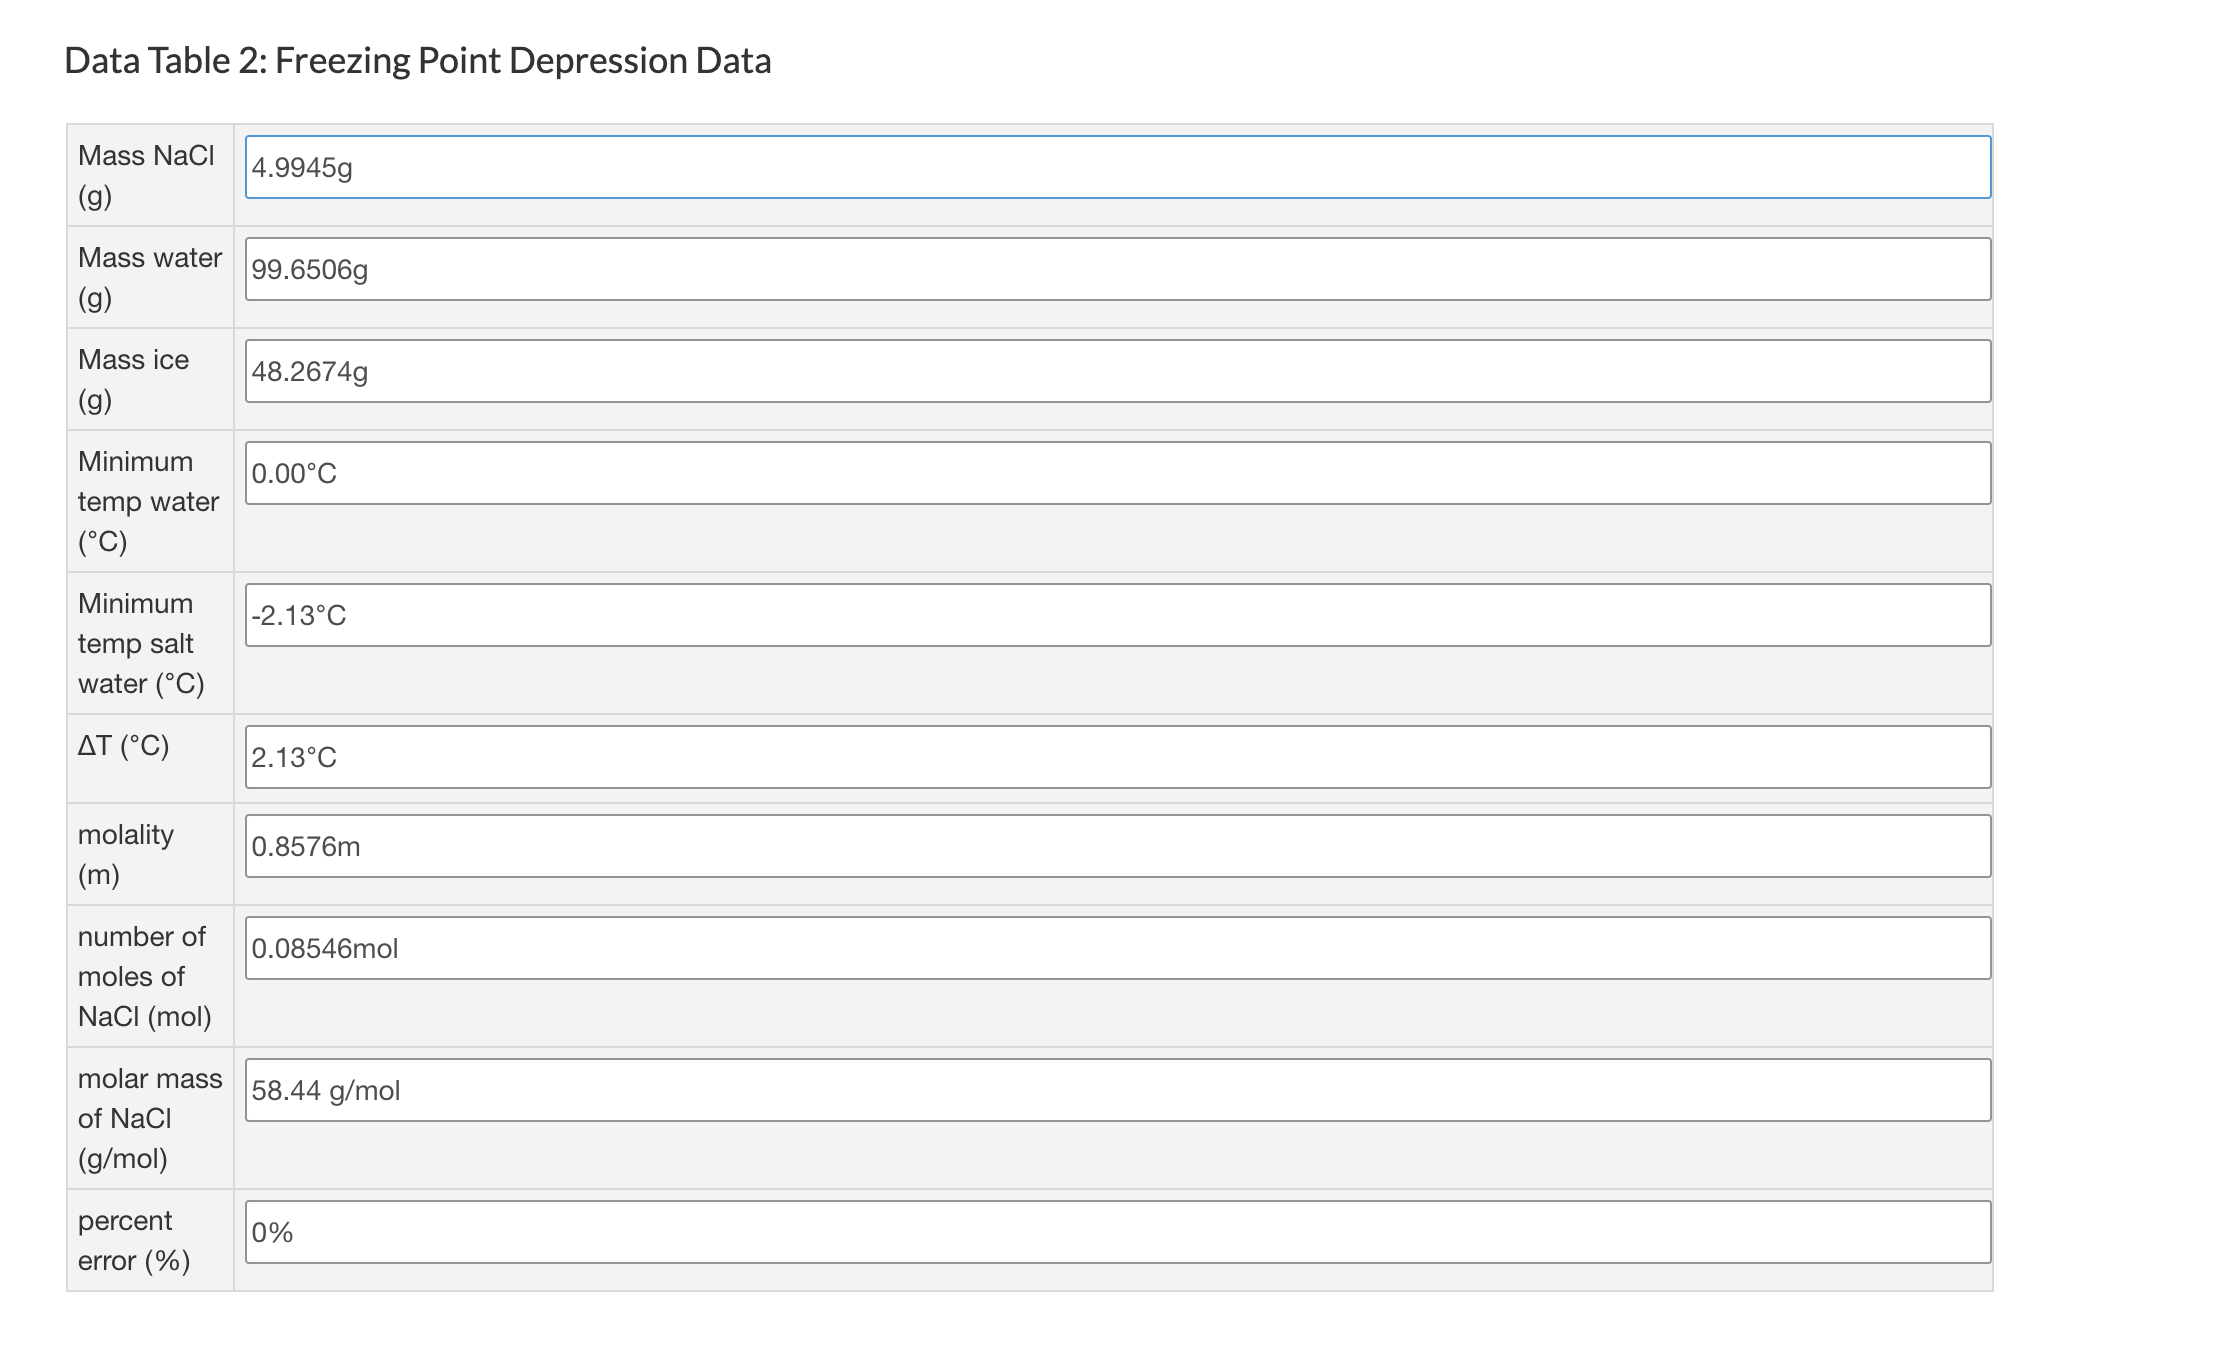Click the Mass ice input field
Viewport: 2214px width, 1366px height.
[1117, 371]
